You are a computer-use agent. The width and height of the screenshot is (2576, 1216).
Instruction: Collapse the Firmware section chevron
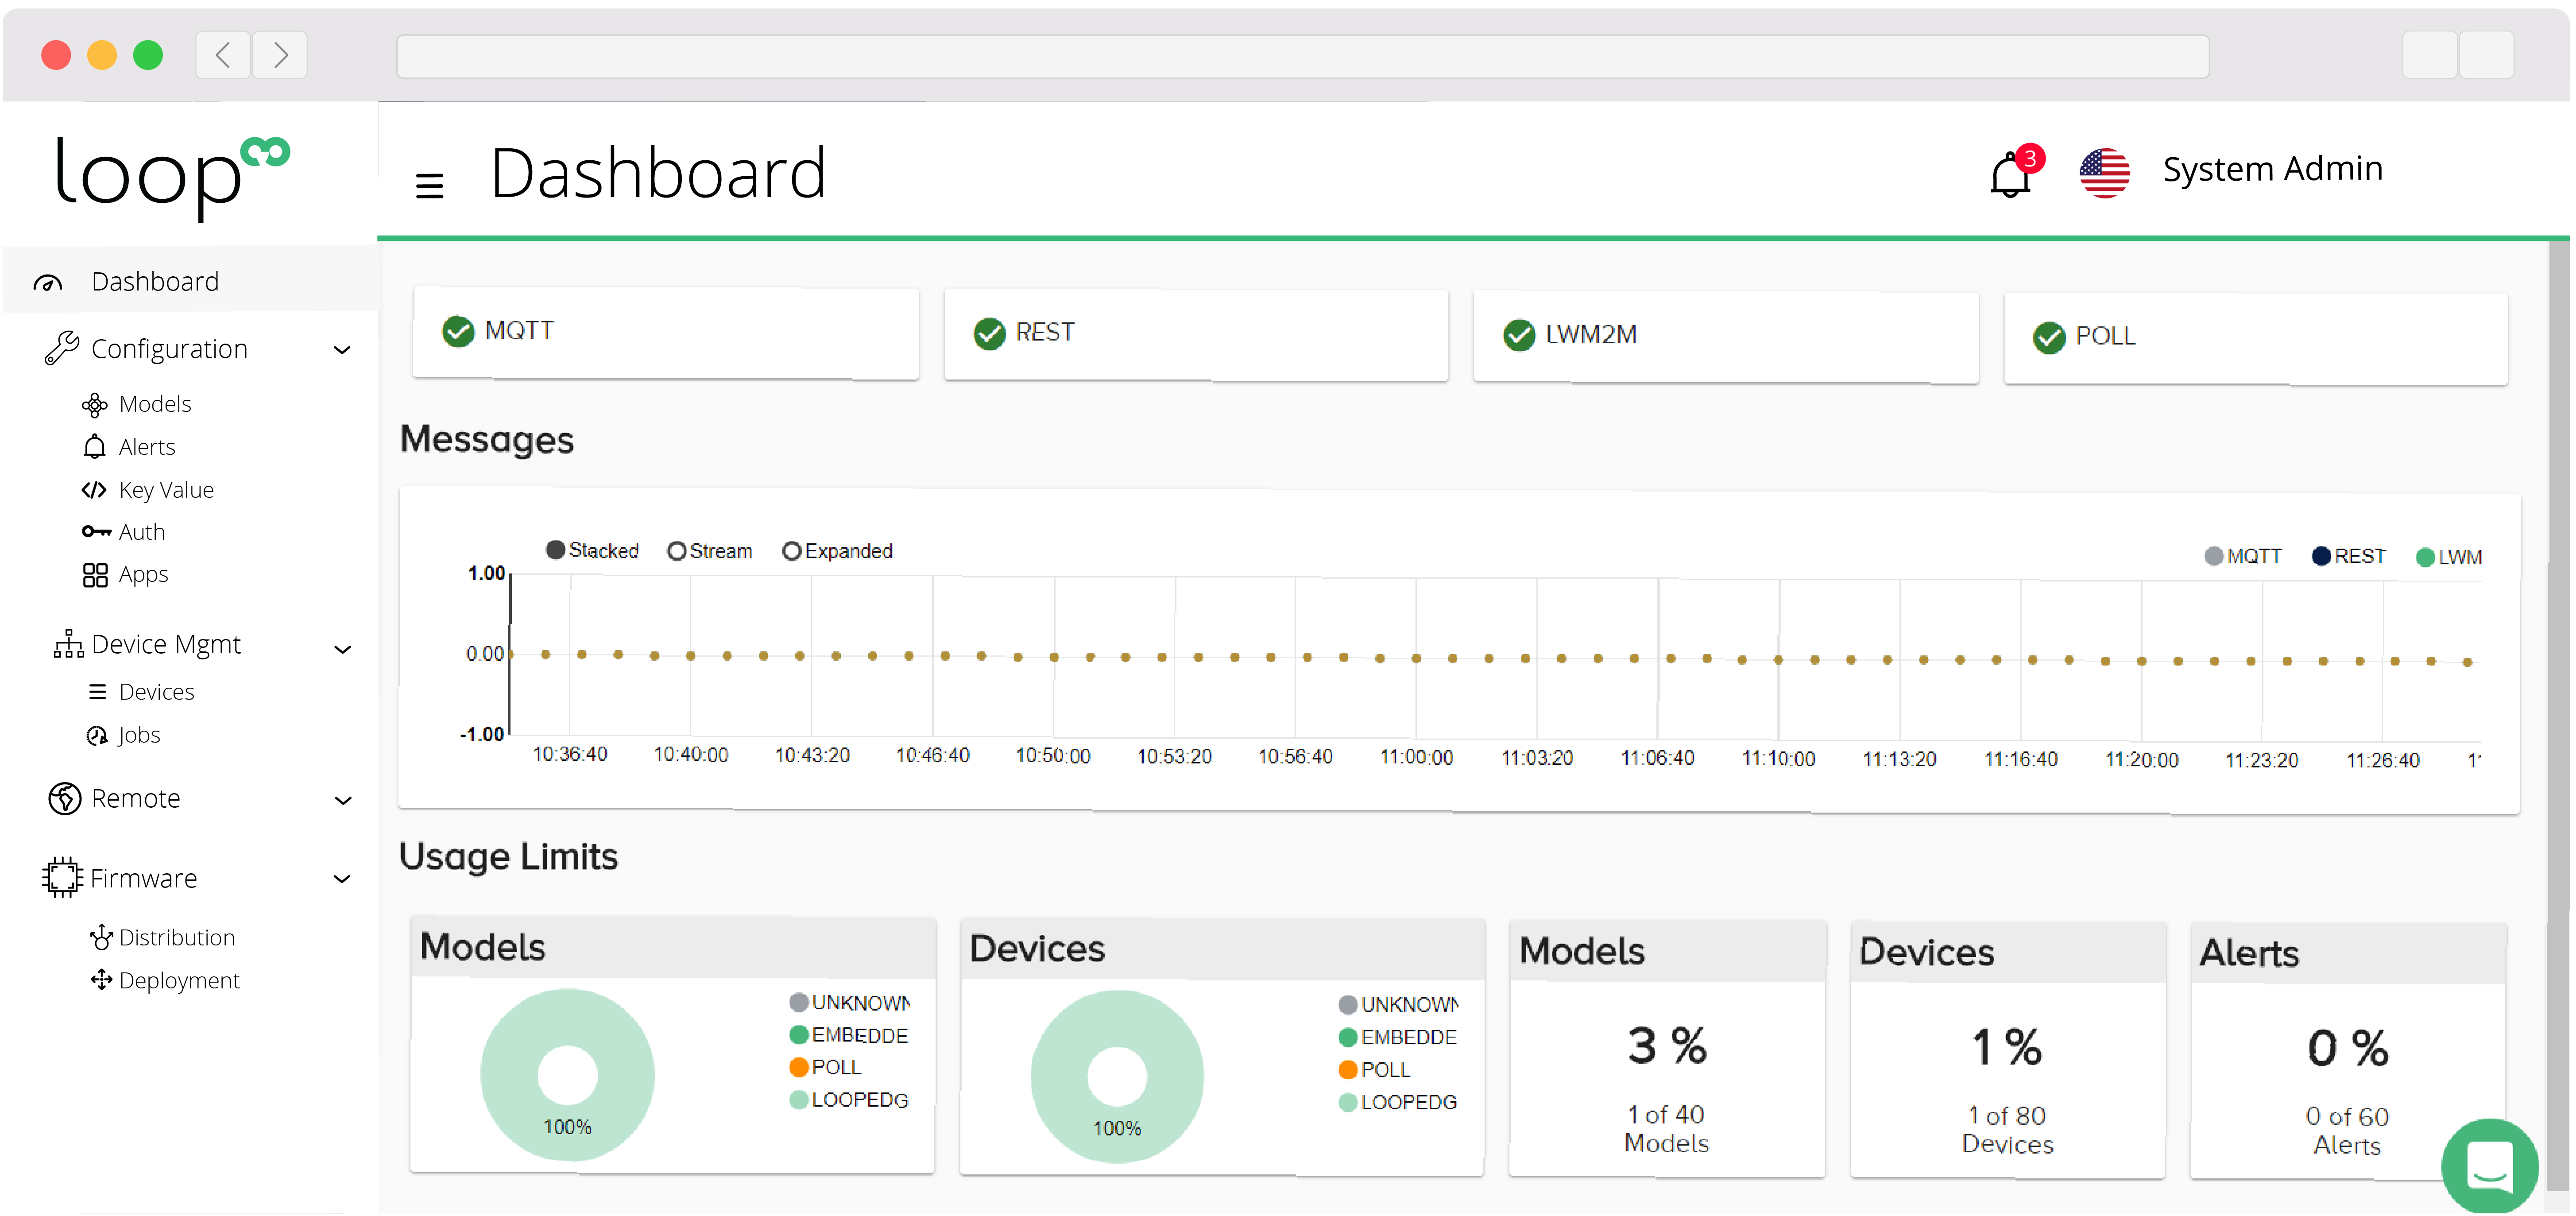342,879
